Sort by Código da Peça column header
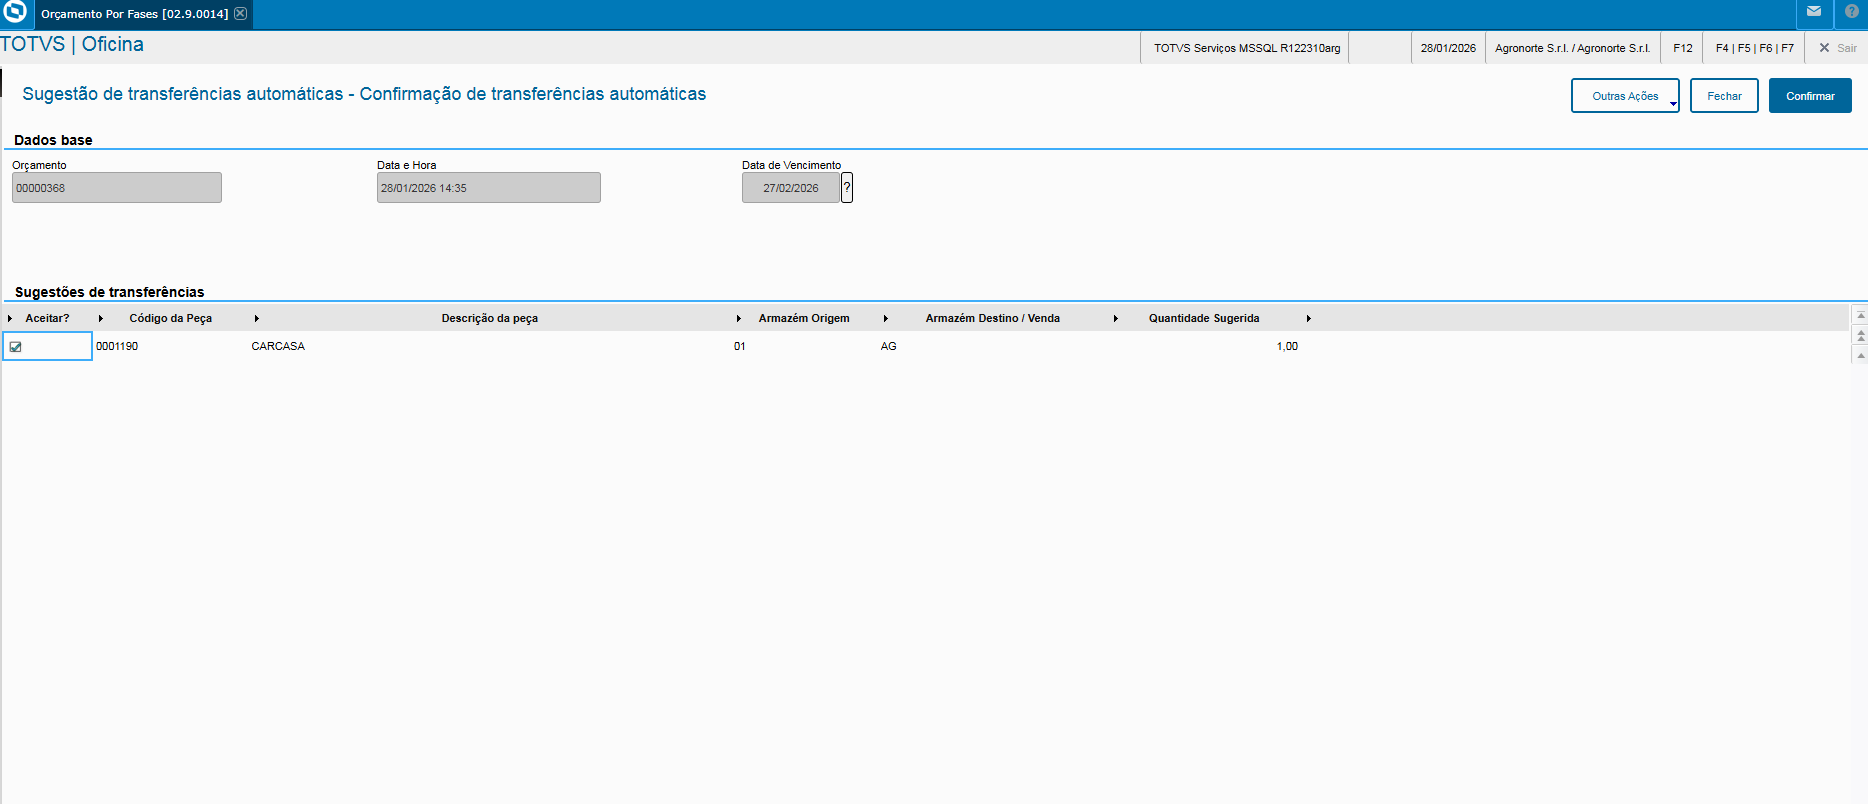 pos(170,318)
